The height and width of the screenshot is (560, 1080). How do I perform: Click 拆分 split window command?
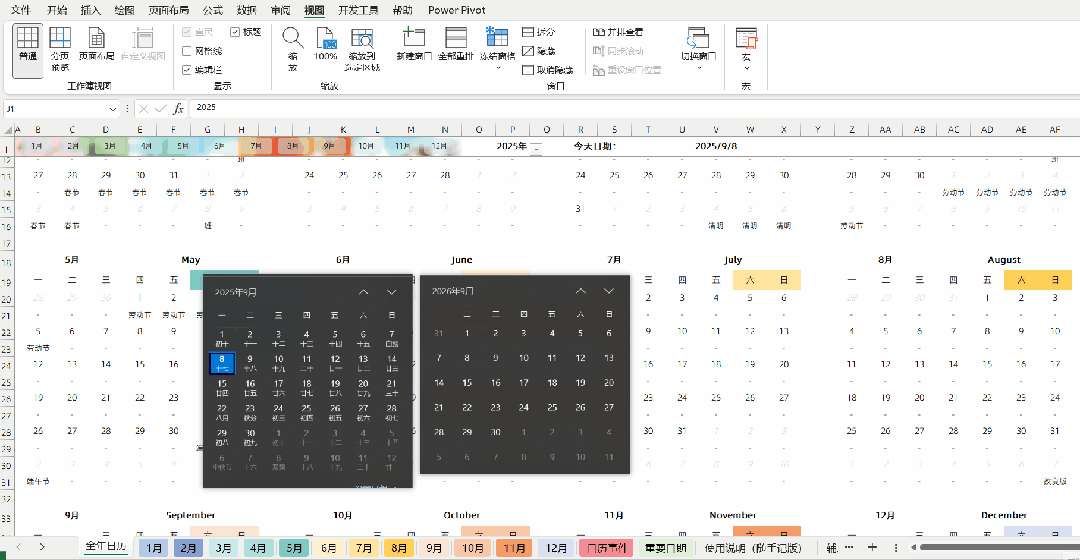tap(539, 32)
